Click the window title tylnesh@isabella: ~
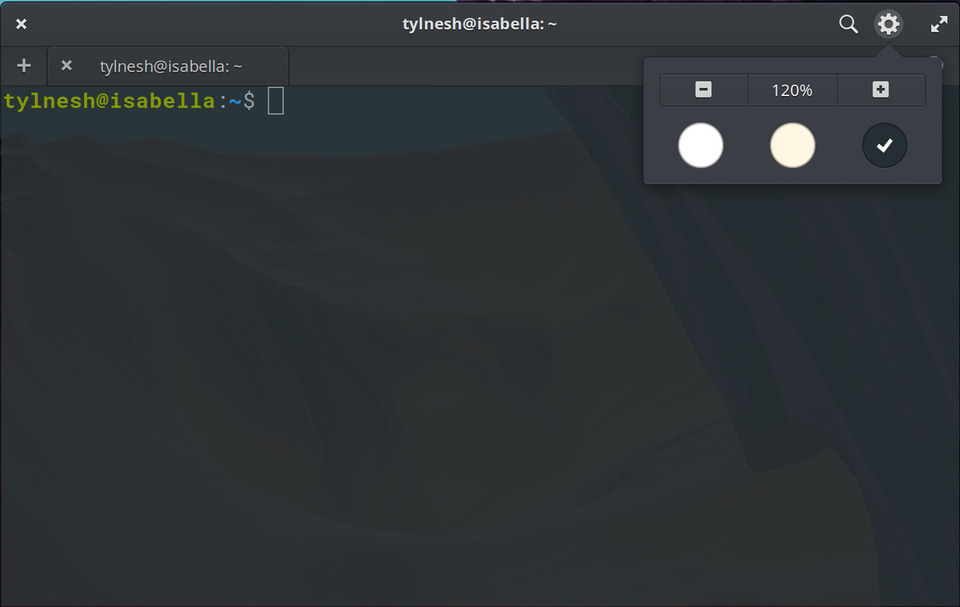The image size is (960, 607). (479, 24)
